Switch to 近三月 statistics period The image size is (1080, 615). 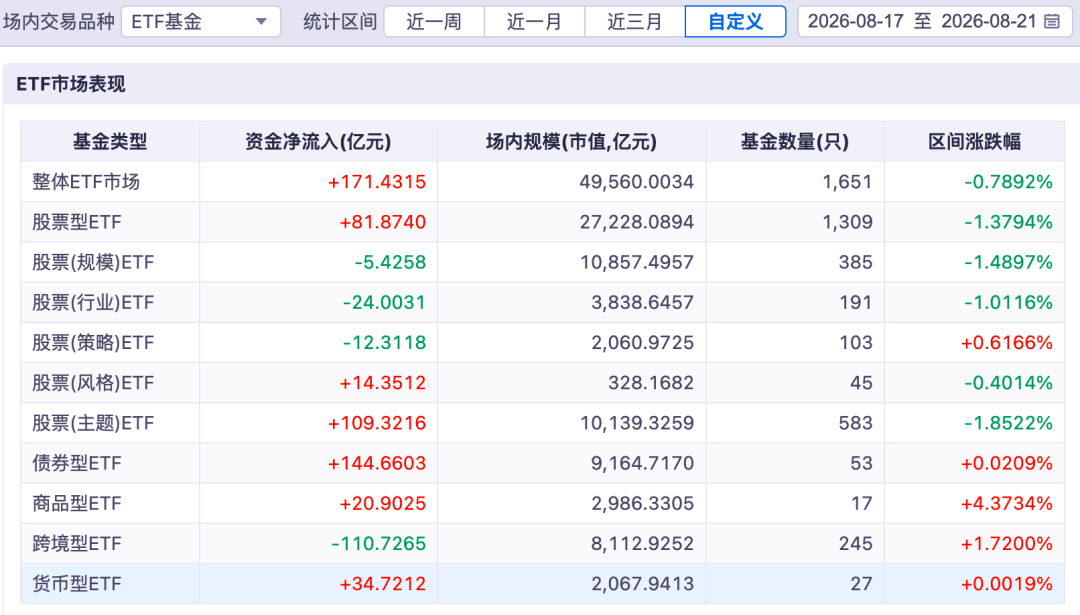(634, 21)
